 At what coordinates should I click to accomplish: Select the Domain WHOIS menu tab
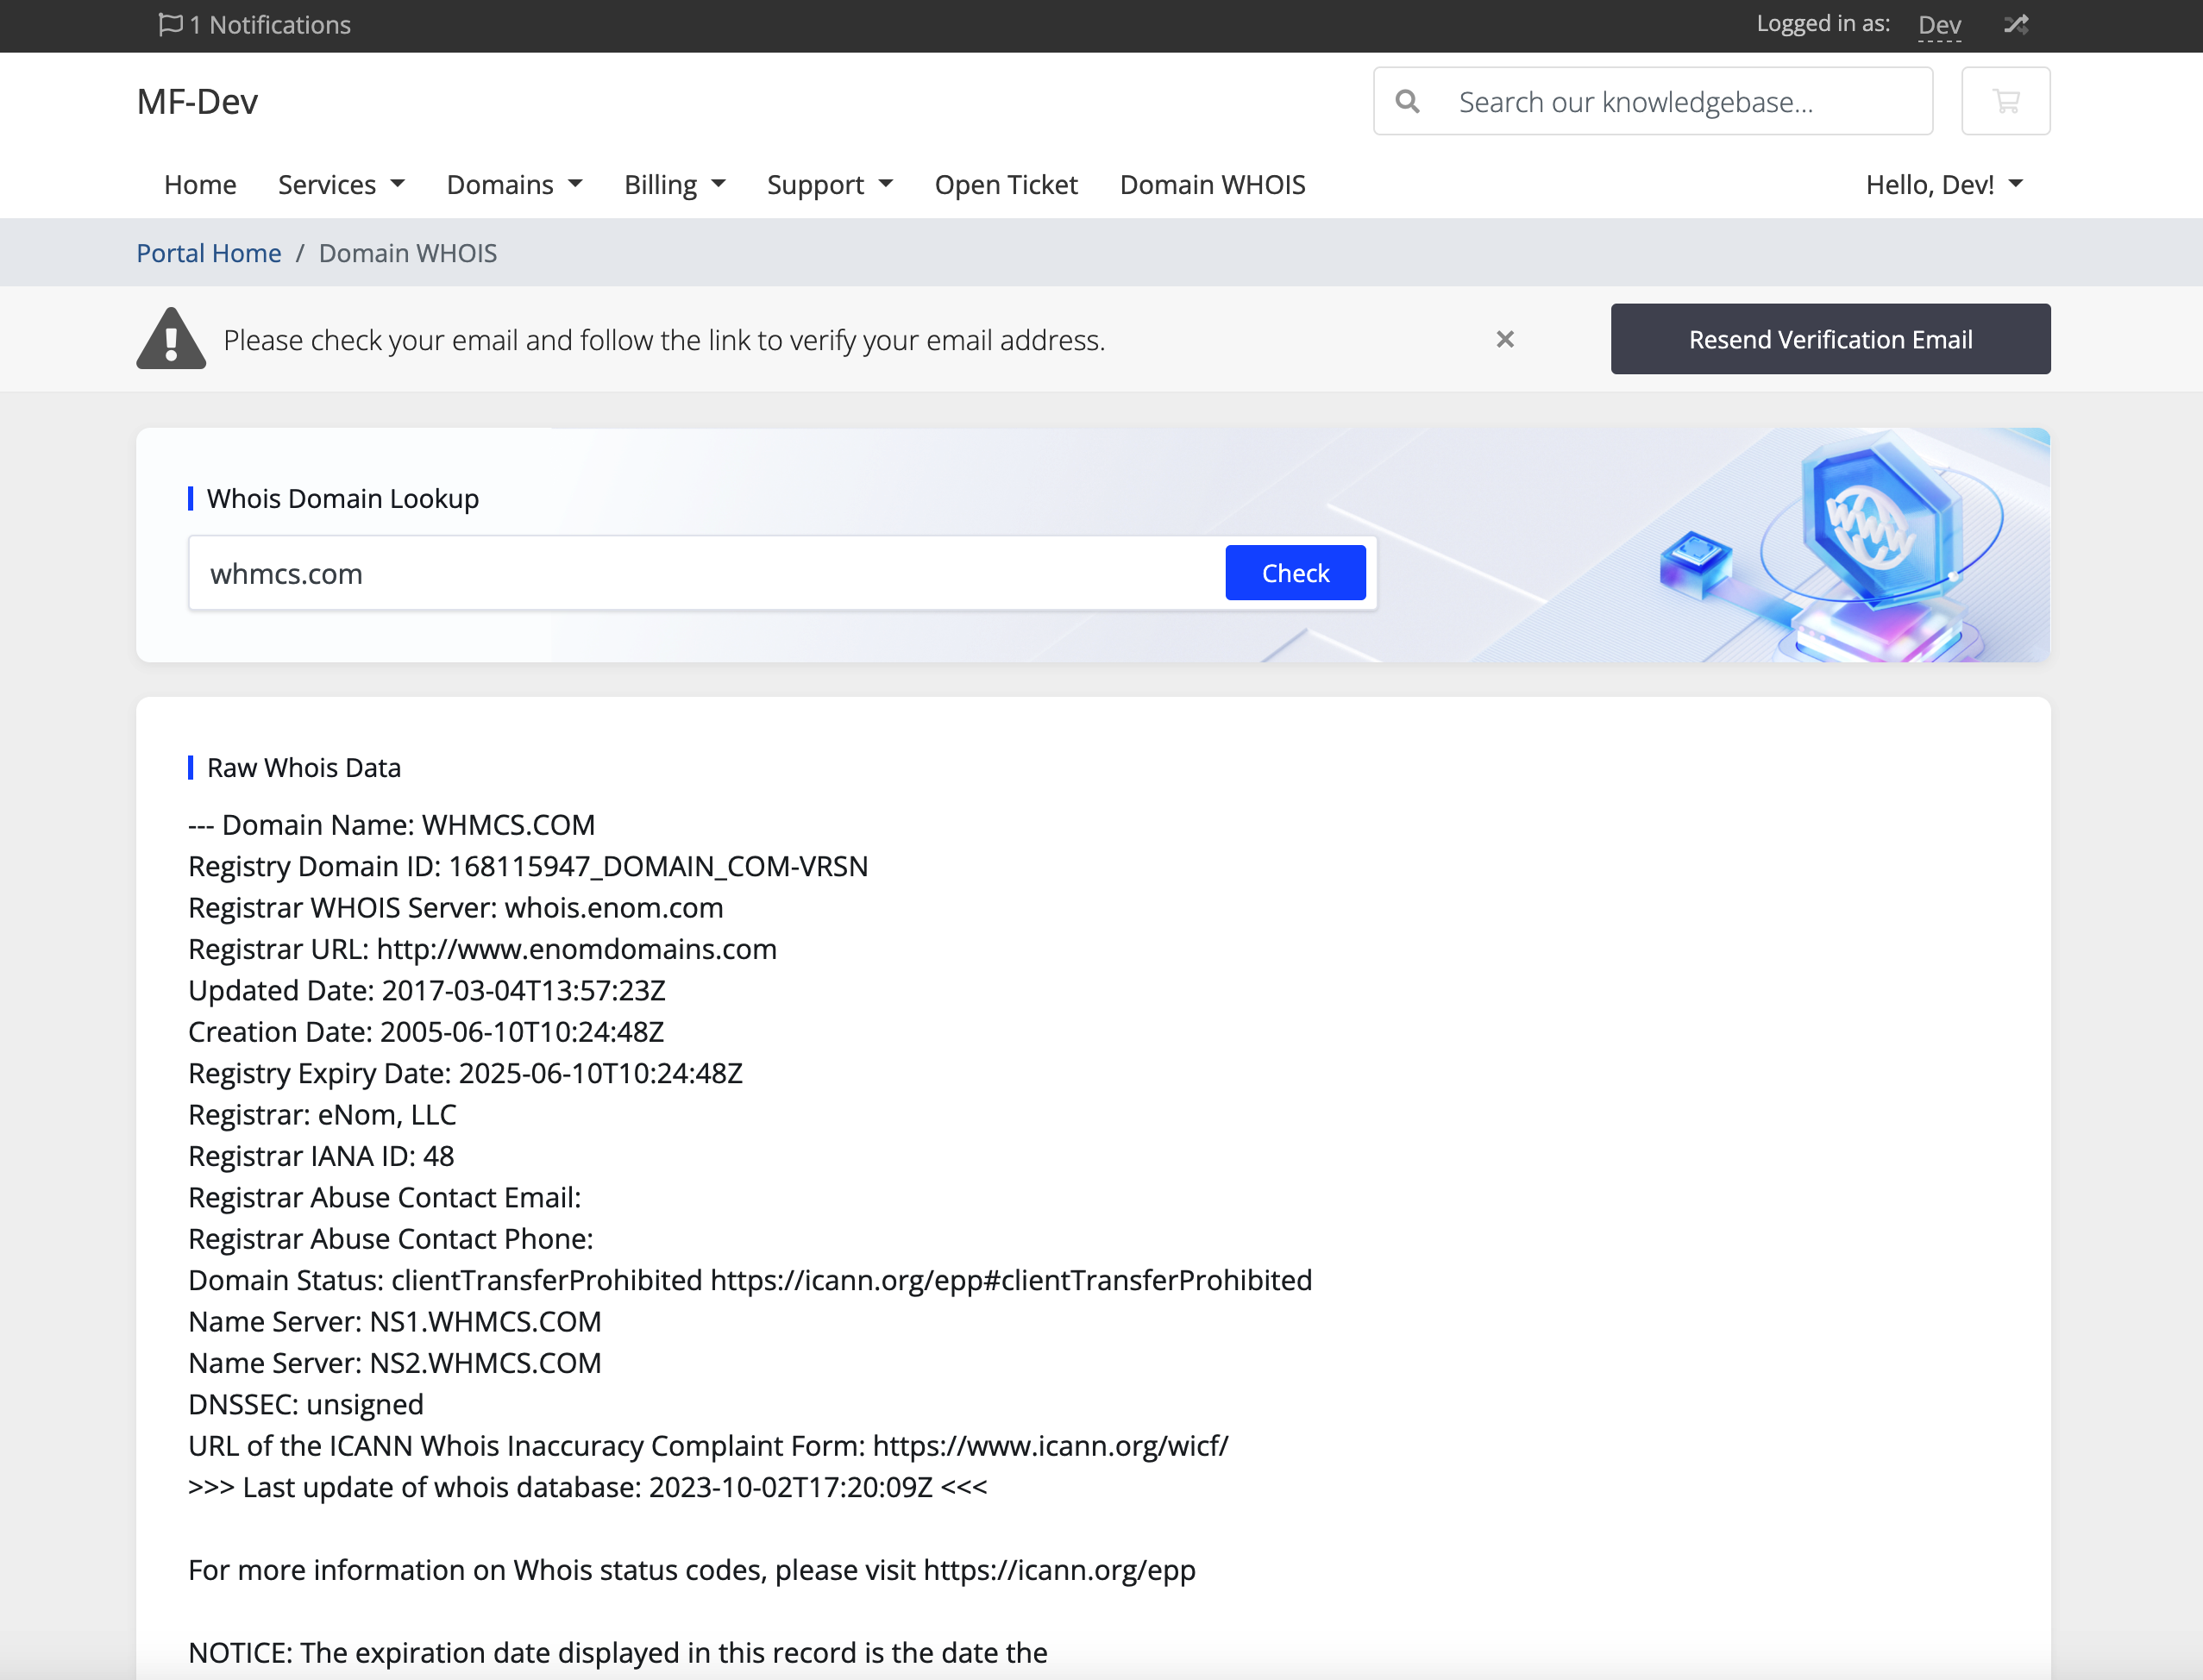[x=1213, y=184]
